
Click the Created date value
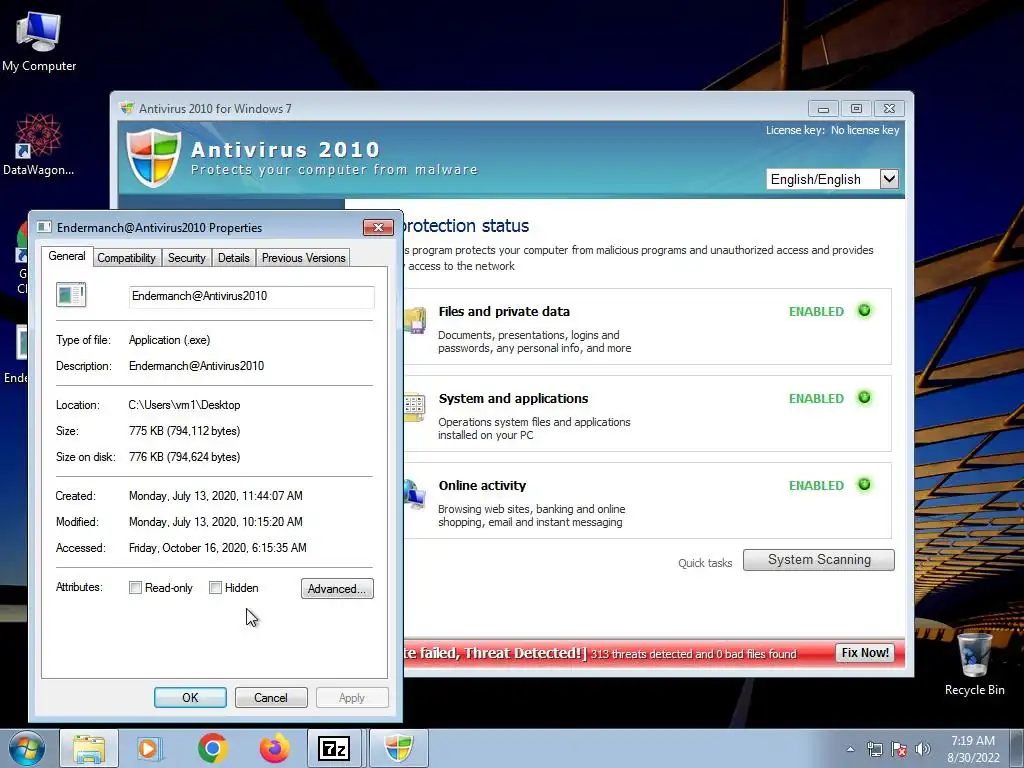coord(216,496)
